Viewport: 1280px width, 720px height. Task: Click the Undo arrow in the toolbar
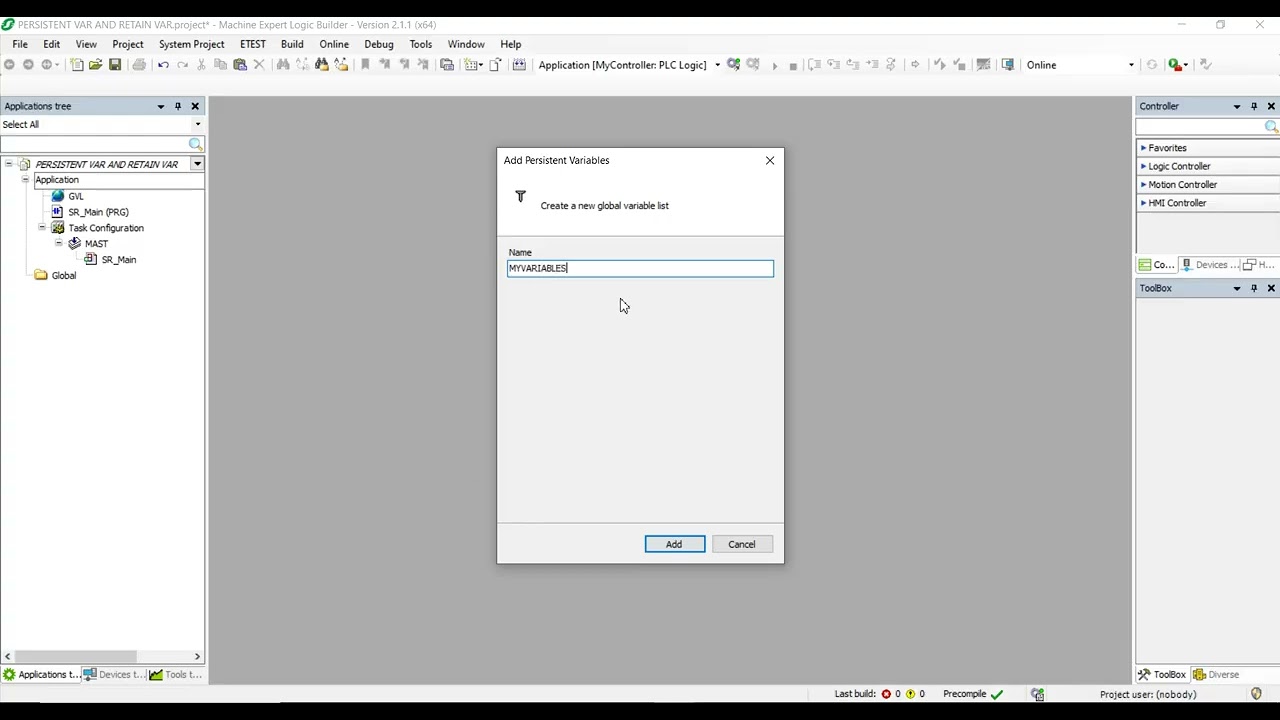coord(163,65)
